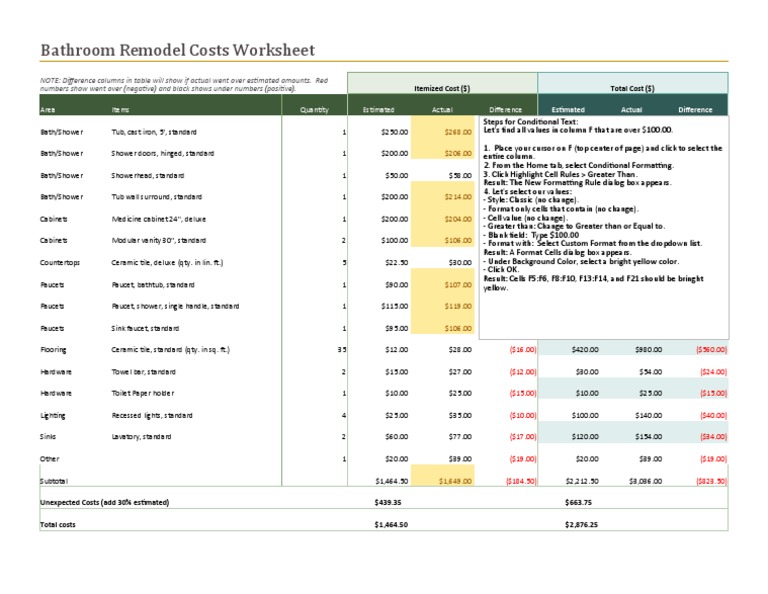Select the Total Cost ($) header cell

pos(633,88)
